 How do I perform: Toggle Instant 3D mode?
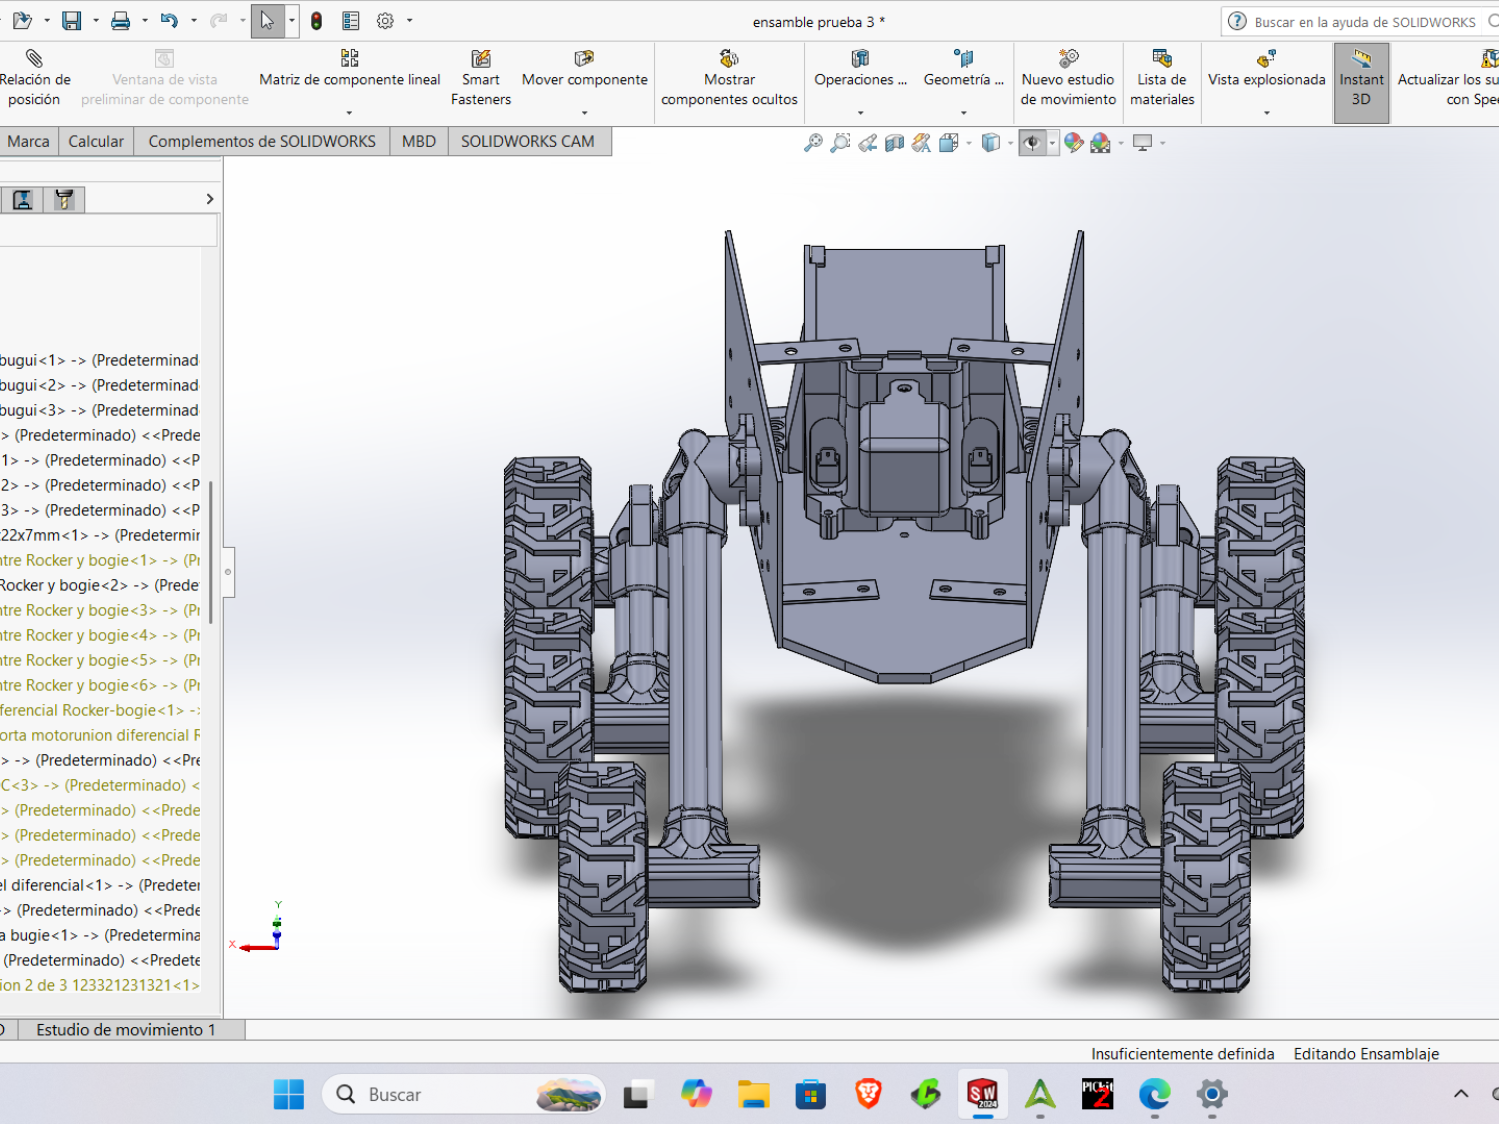click(x=1361, y=82)
